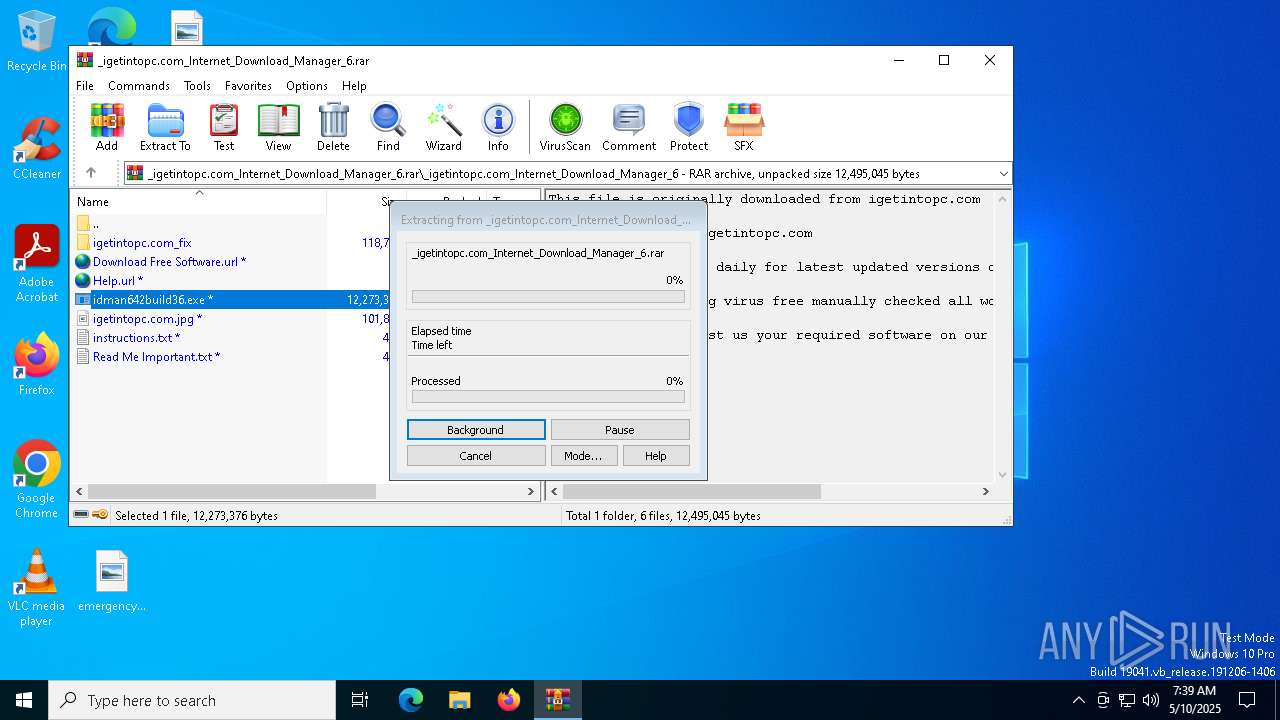Image resolution: width=1280 pixels, height=720 pixels.
Task: Select VLC media player desktop icon
Action: coord(37,588)
